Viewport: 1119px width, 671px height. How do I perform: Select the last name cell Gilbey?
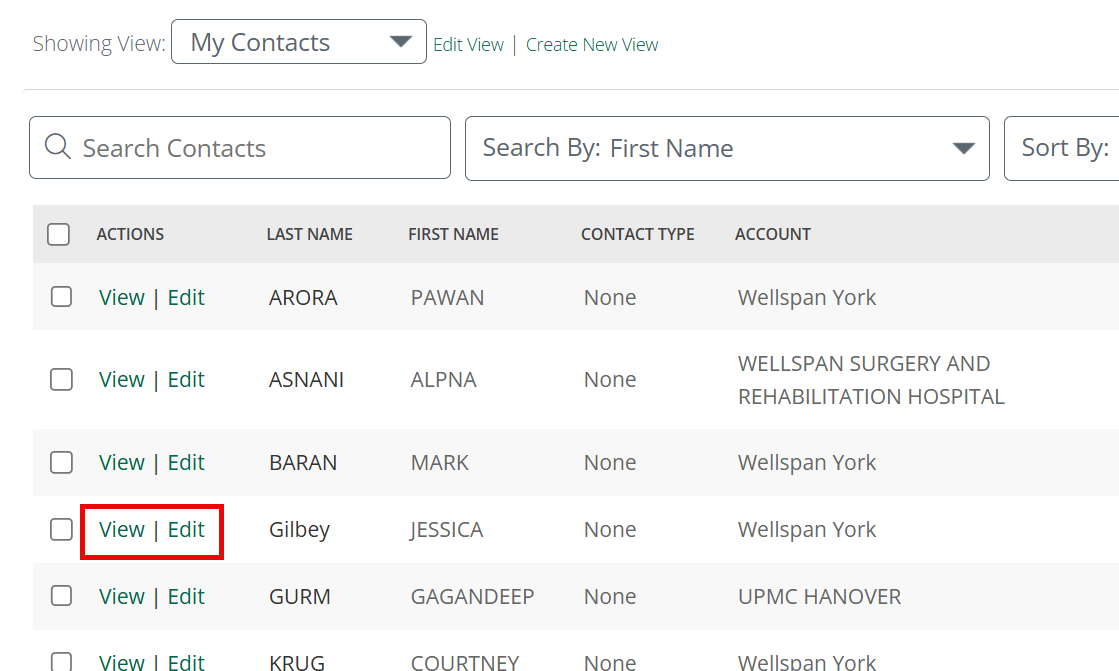[x=299, y=530]
